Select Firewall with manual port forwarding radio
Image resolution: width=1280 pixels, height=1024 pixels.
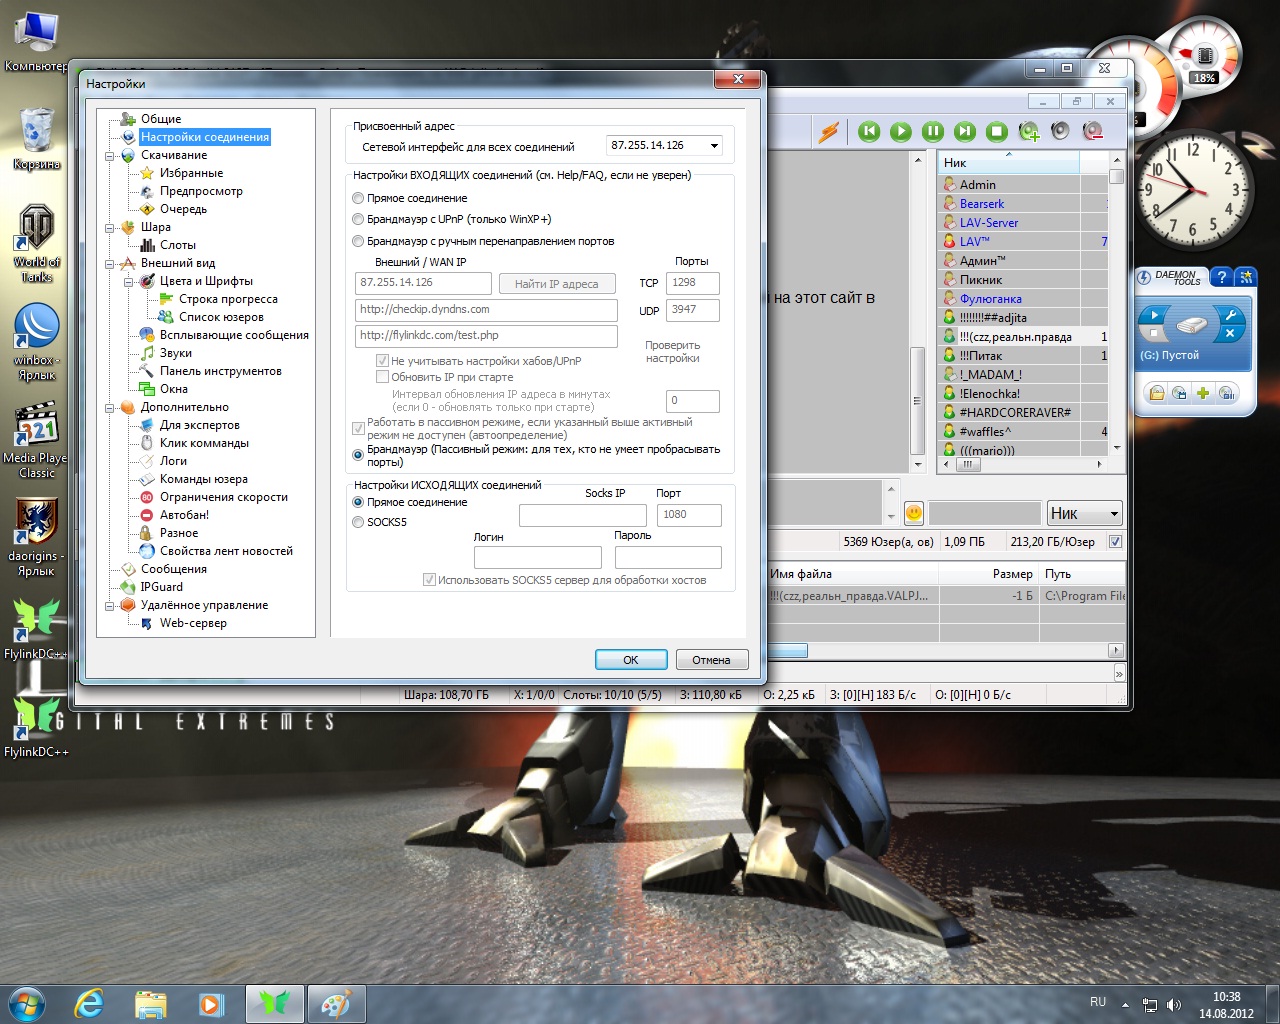coord(358,241)
